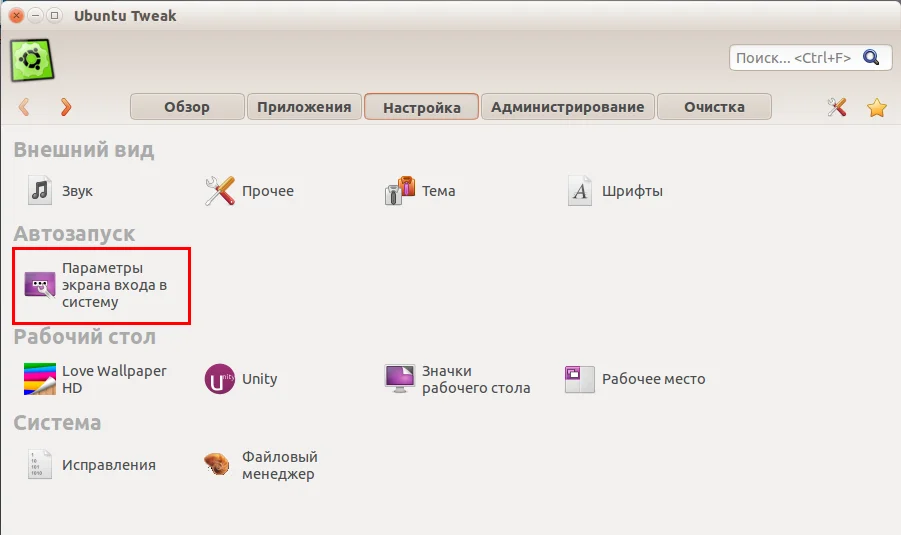Screen dimensions: 901x535
Task: Open login screen settings purple icon
Action: (40, 285)
